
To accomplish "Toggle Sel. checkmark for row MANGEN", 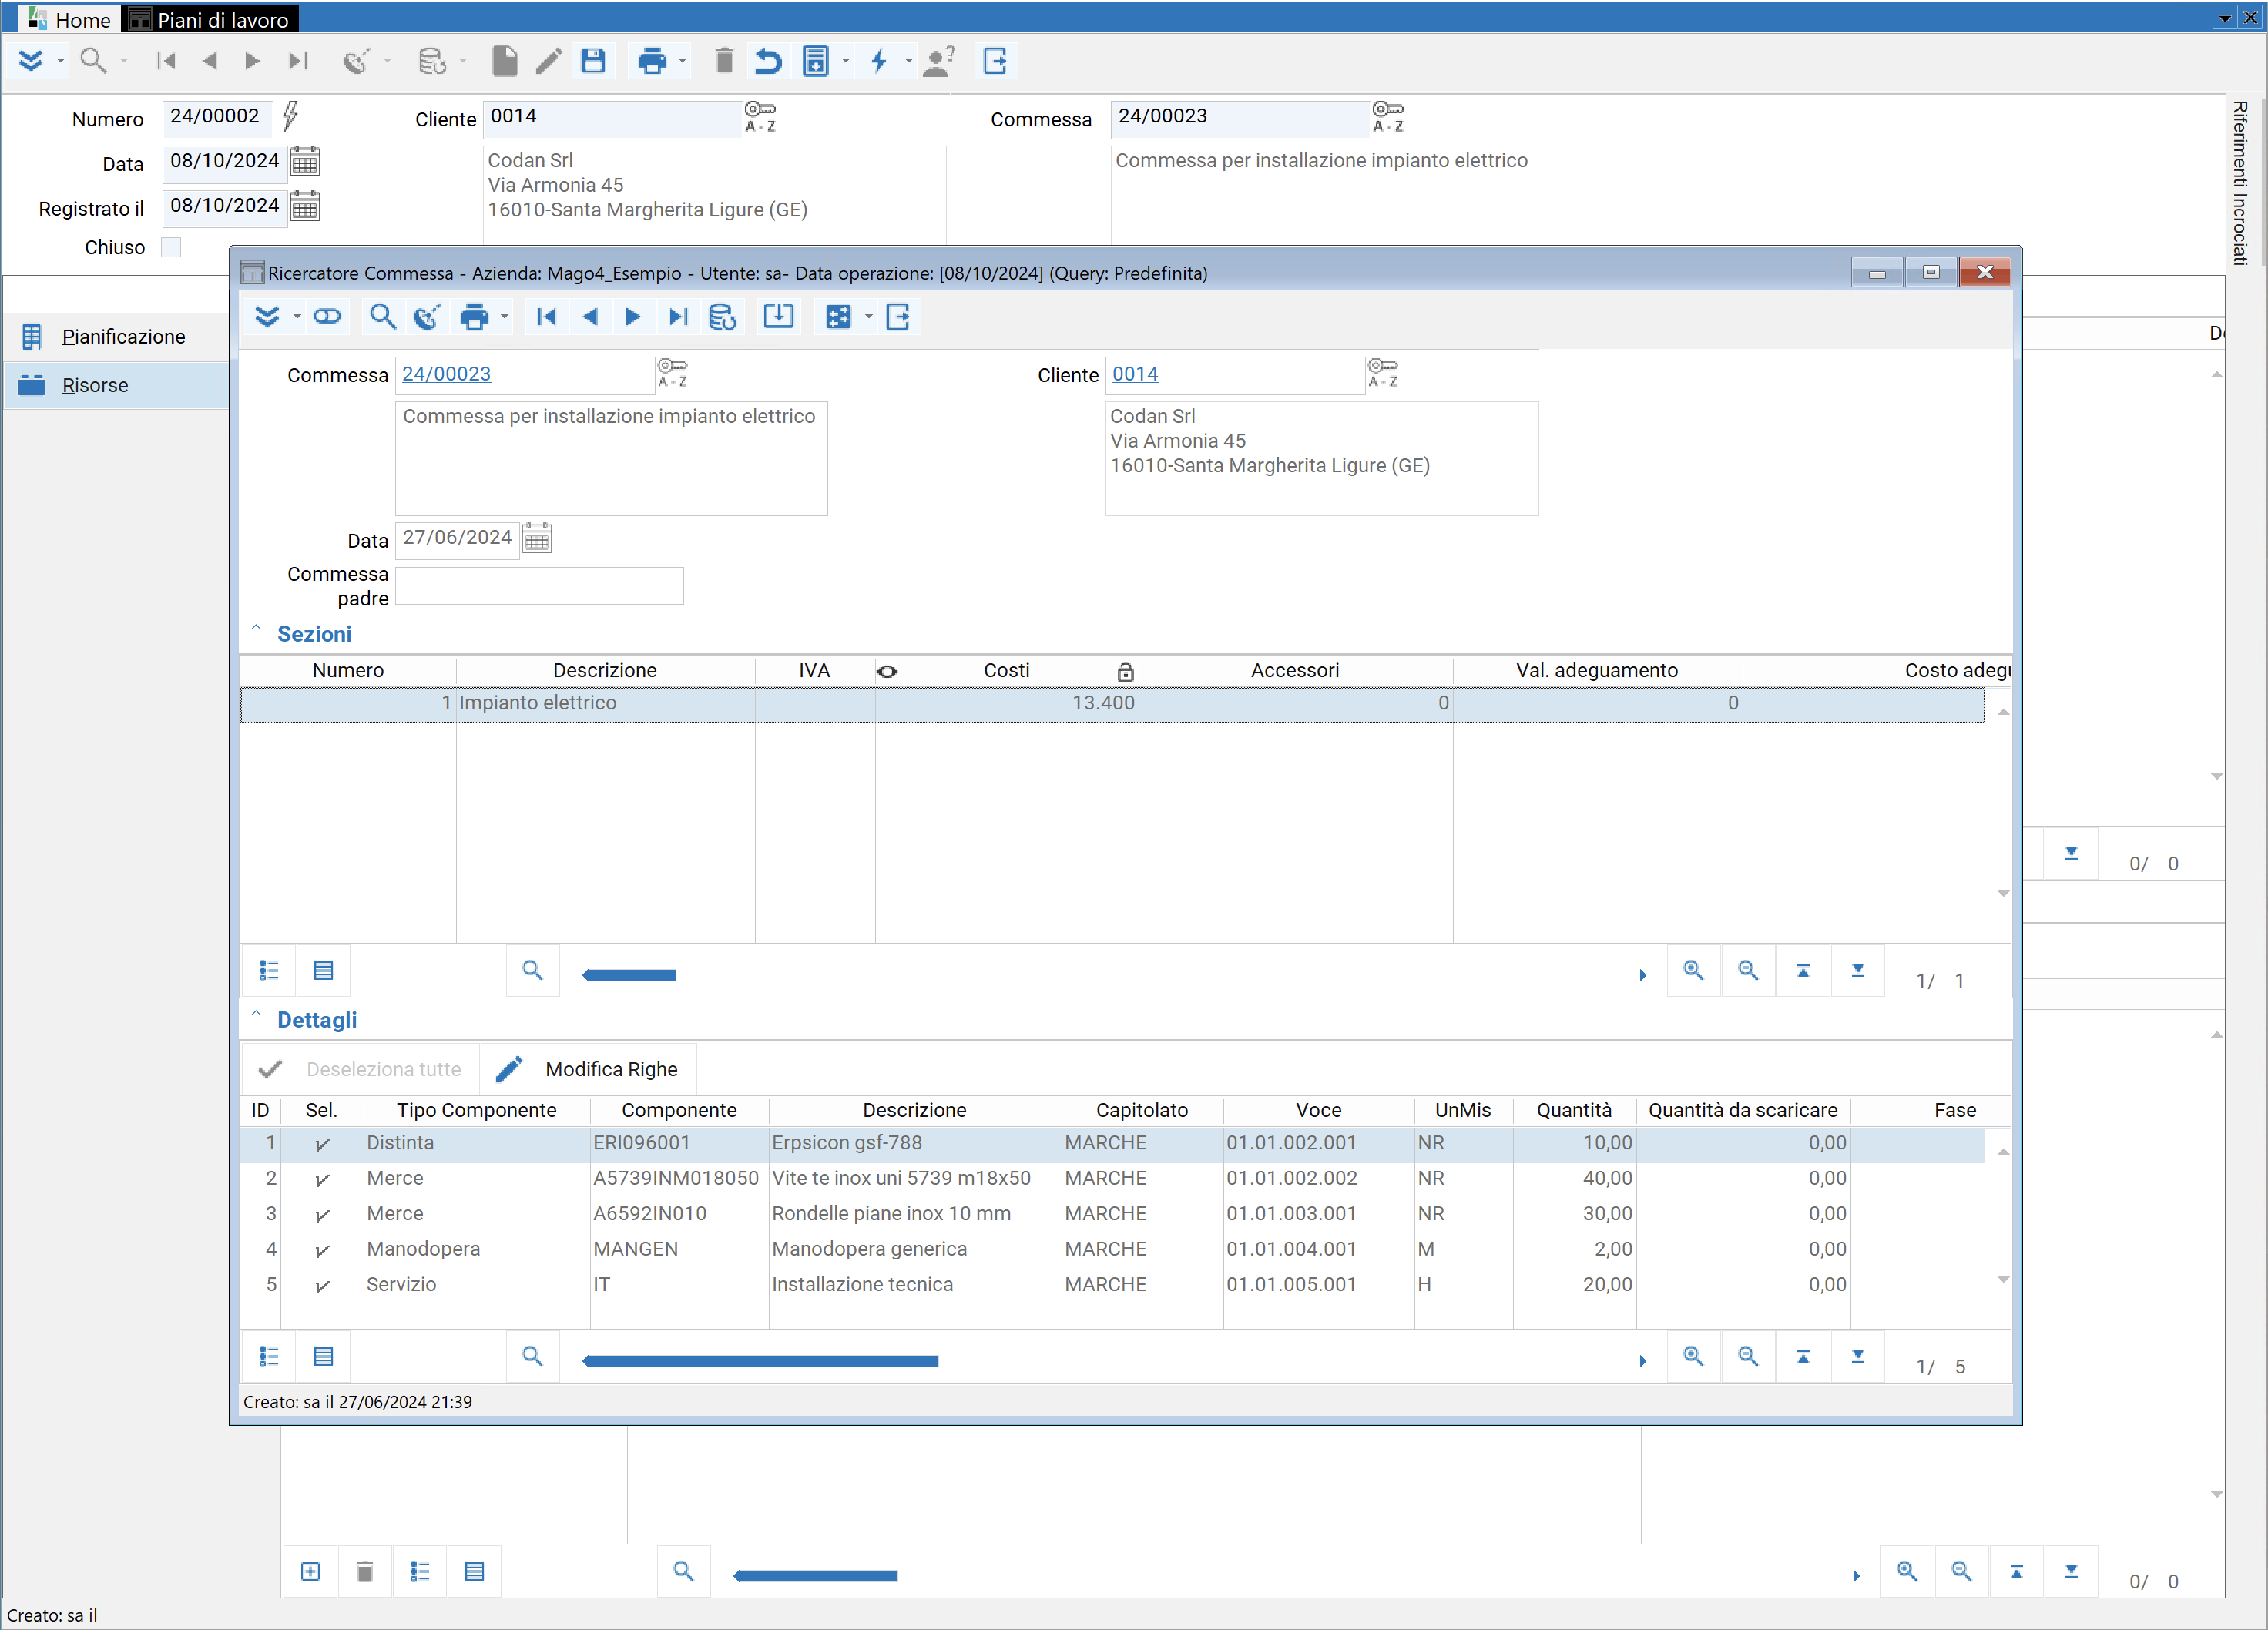I will pyautogui.click(x=322, y=1250).
